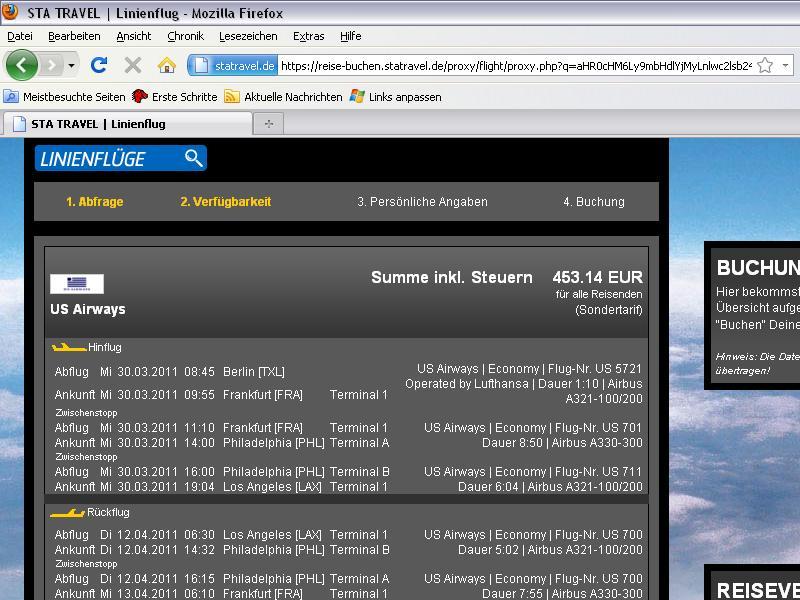
Task: Click Flug-Nr. US 711 flight details
Action: [533, 471]
